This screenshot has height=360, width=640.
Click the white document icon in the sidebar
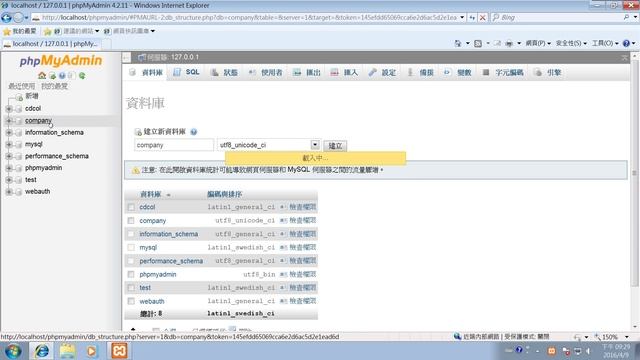[x=71, y=76]
